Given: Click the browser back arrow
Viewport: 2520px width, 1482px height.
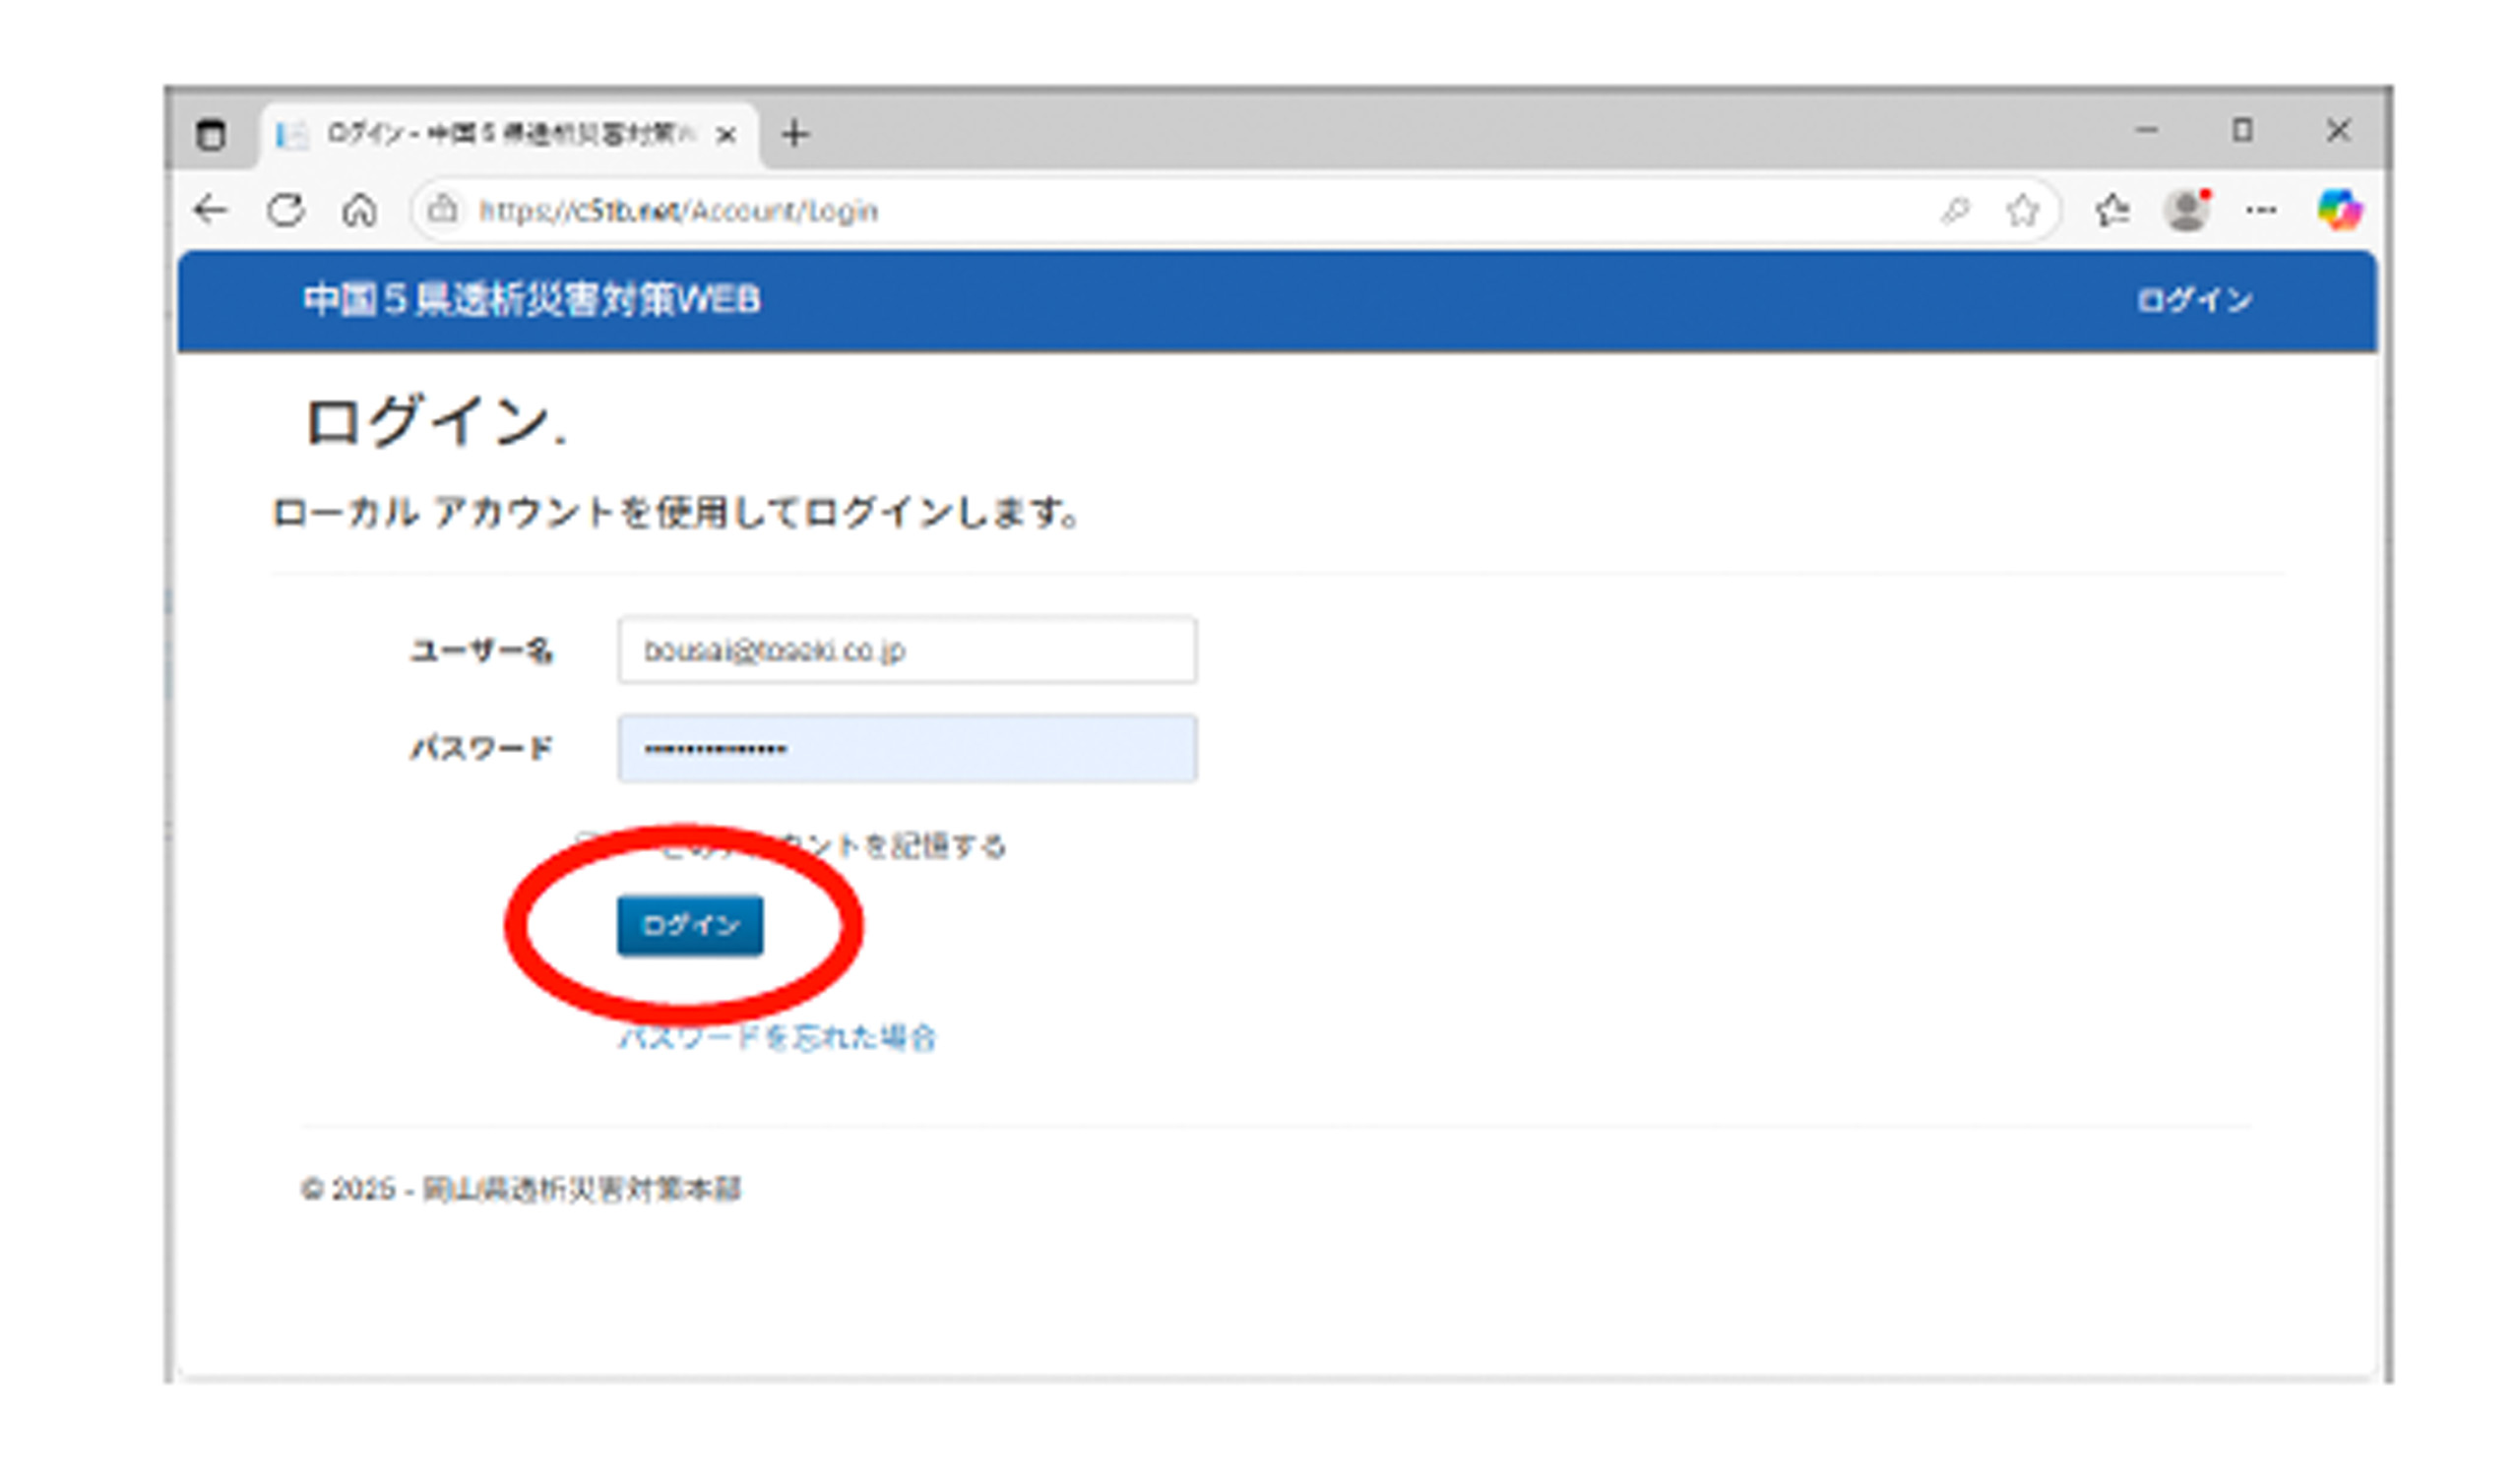Looking at the screenshot, I should pos(210,211).
